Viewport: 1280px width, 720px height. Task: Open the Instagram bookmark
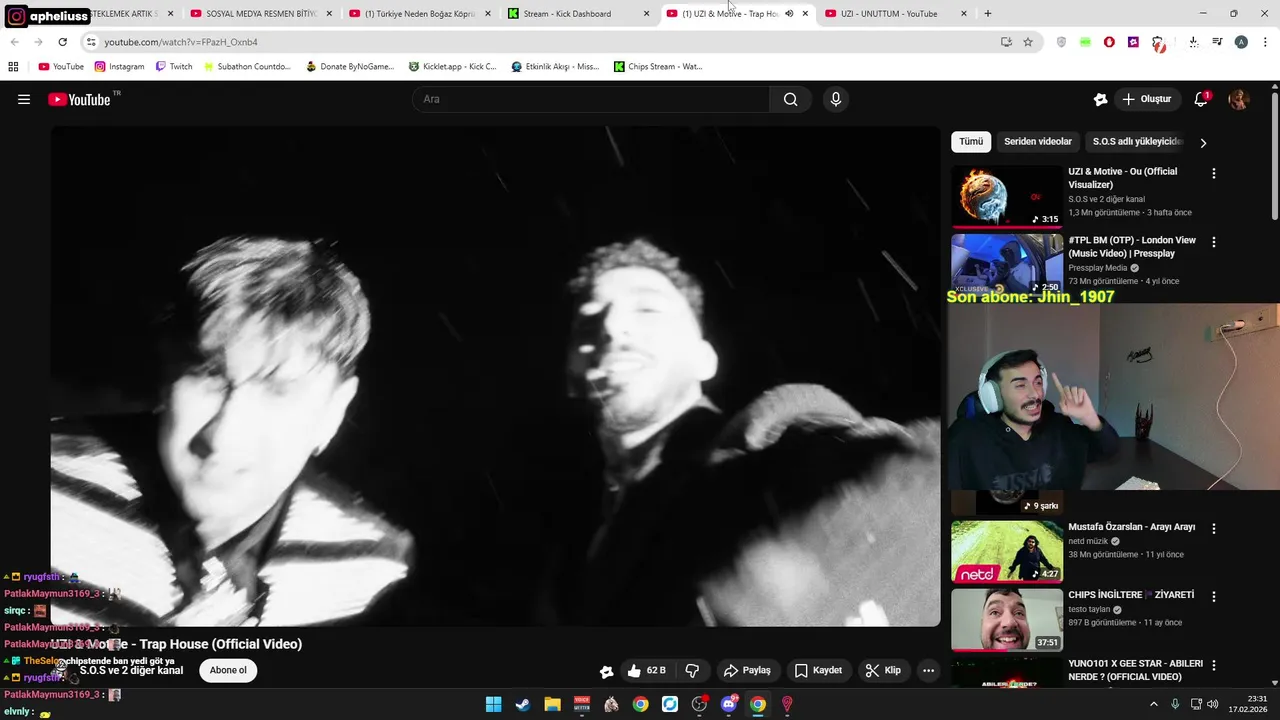120,67
